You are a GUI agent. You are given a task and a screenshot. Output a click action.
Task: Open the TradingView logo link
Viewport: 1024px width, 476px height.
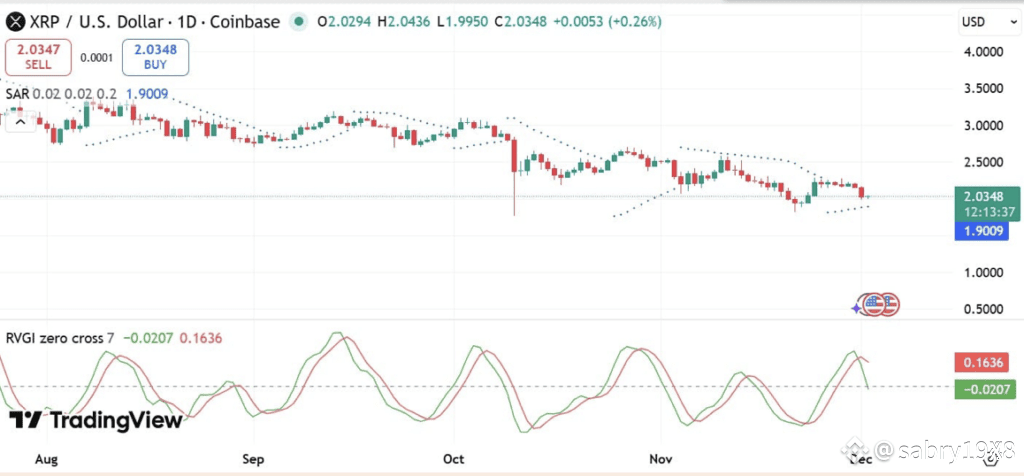pos(96,420)
